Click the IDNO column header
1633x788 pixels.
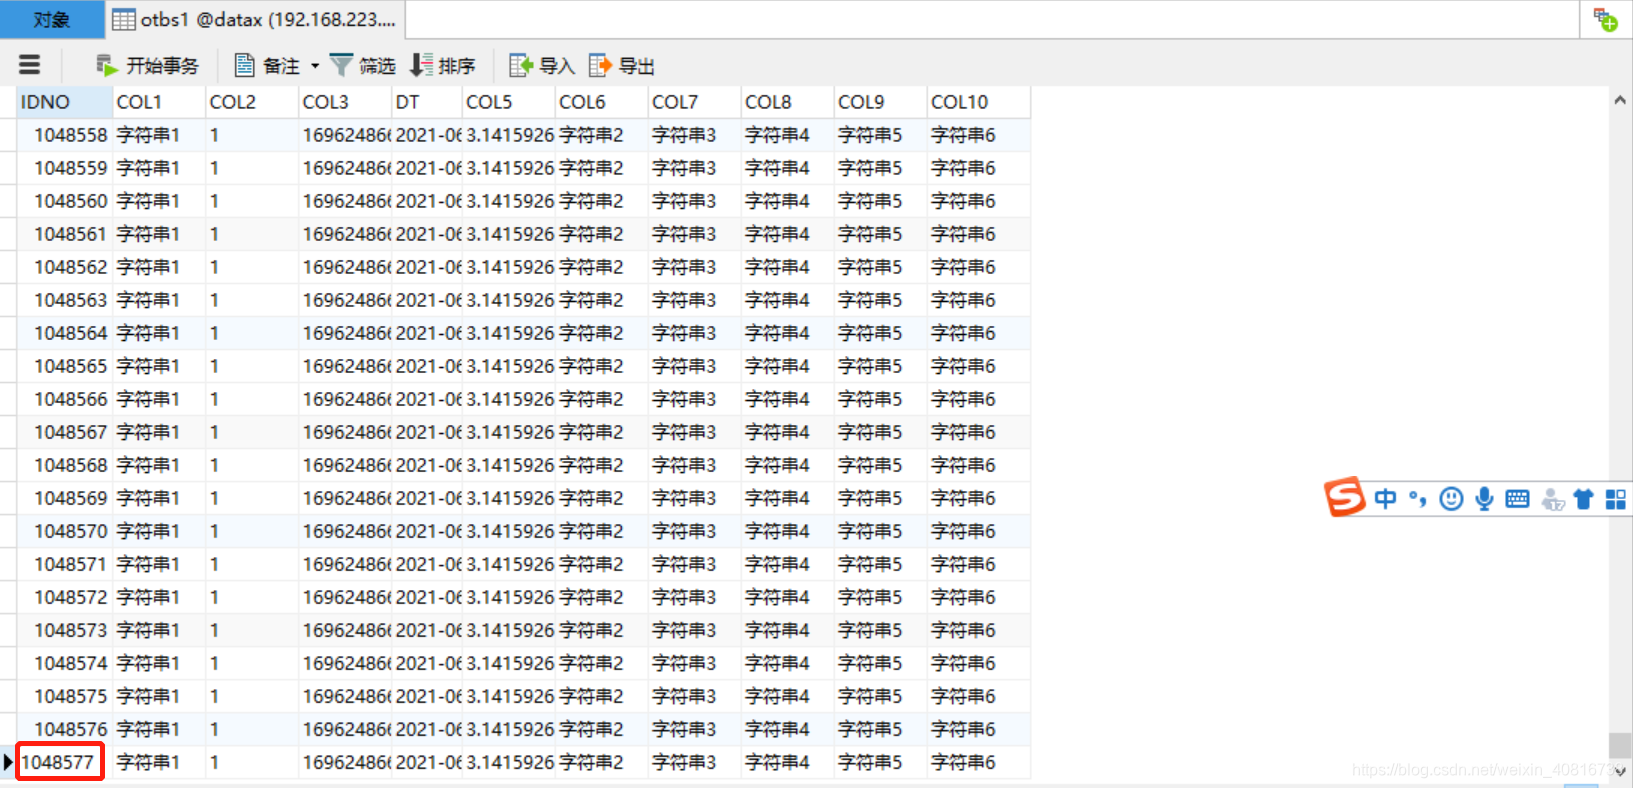[x=64, y=102]
